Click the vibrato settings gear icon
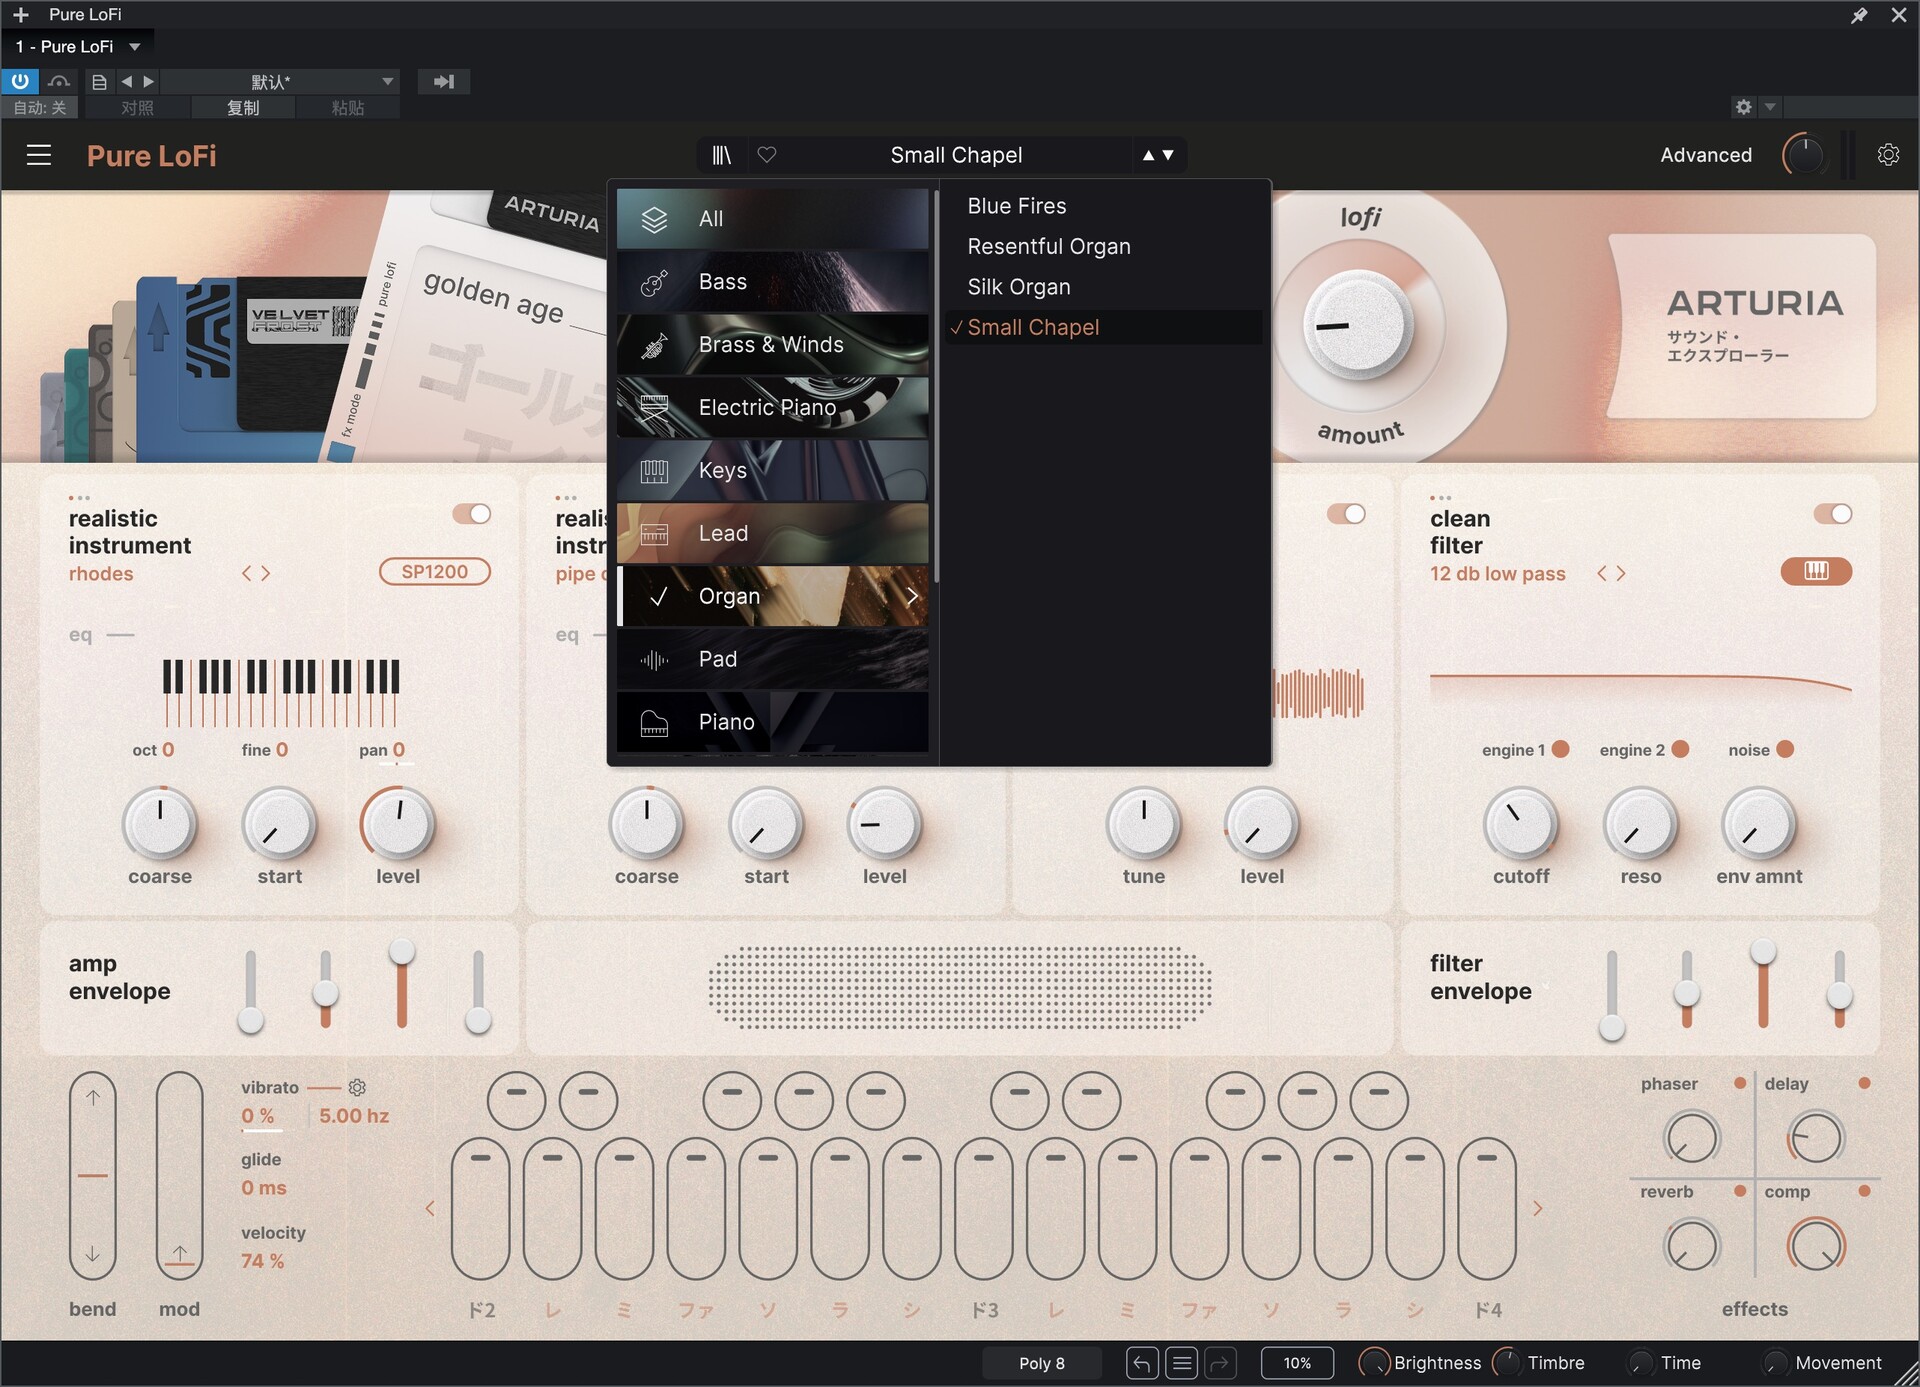Viewport: 1920px width, 1387px height. (x=357, y=1087)
